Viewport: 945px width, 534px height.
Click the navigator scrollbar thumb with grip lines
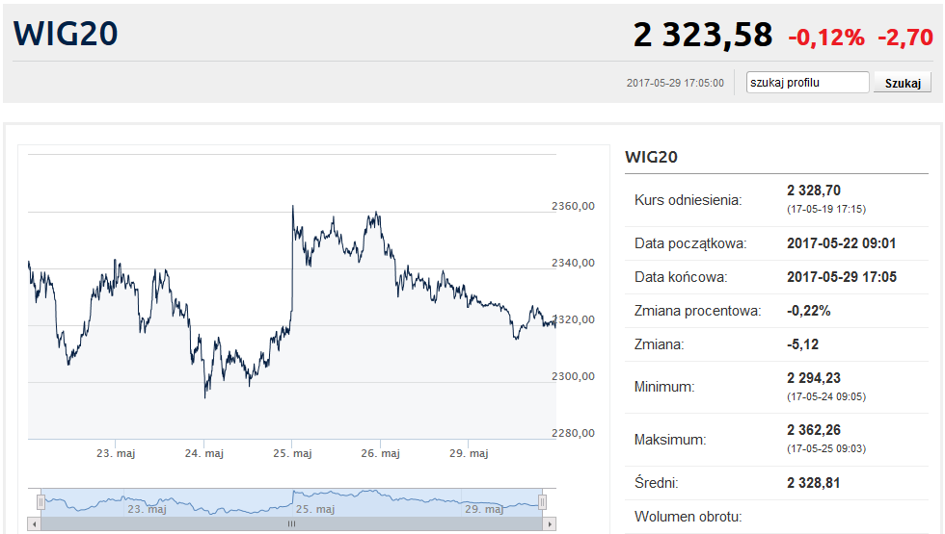(292, 524)
